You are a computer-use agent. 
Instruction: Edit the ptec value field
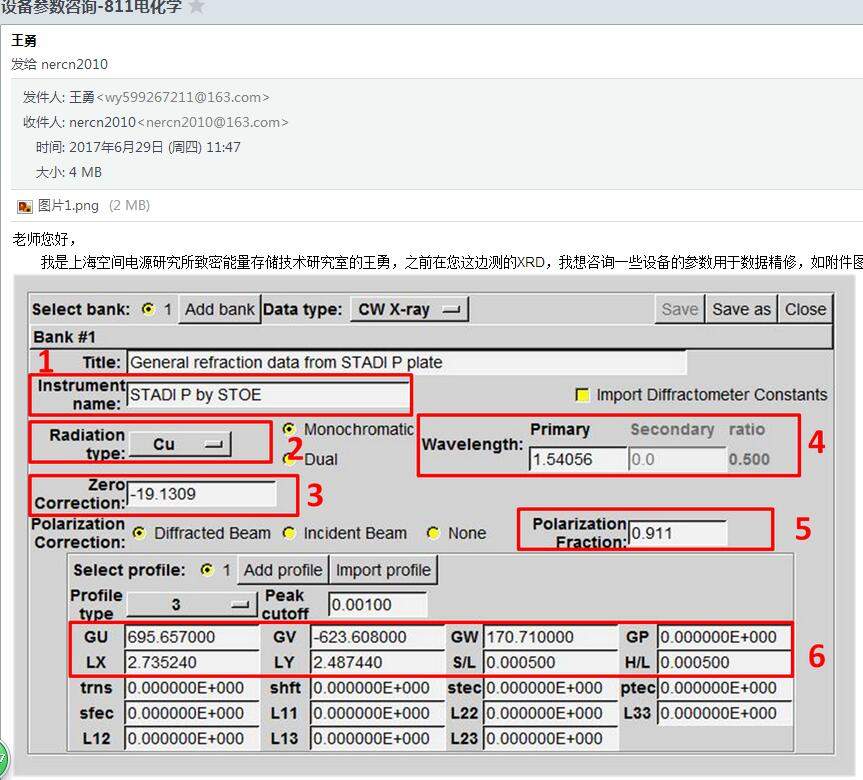coord(724,688)
